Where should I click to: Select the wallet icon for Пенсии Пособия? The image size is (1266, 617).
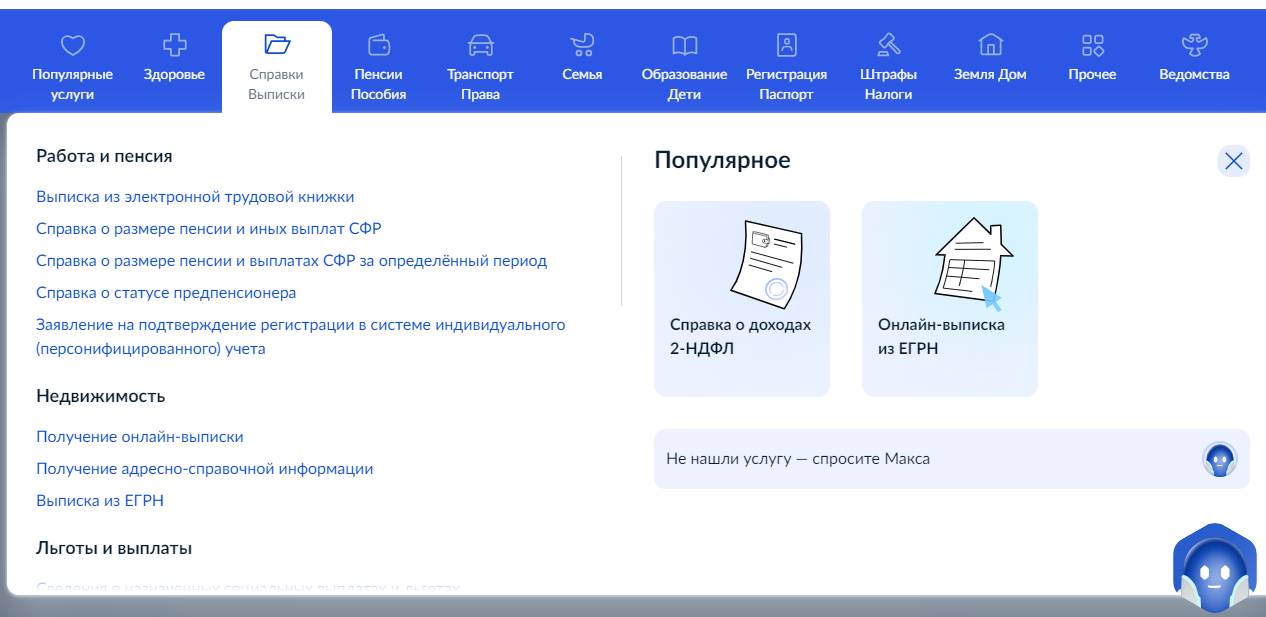379,45
